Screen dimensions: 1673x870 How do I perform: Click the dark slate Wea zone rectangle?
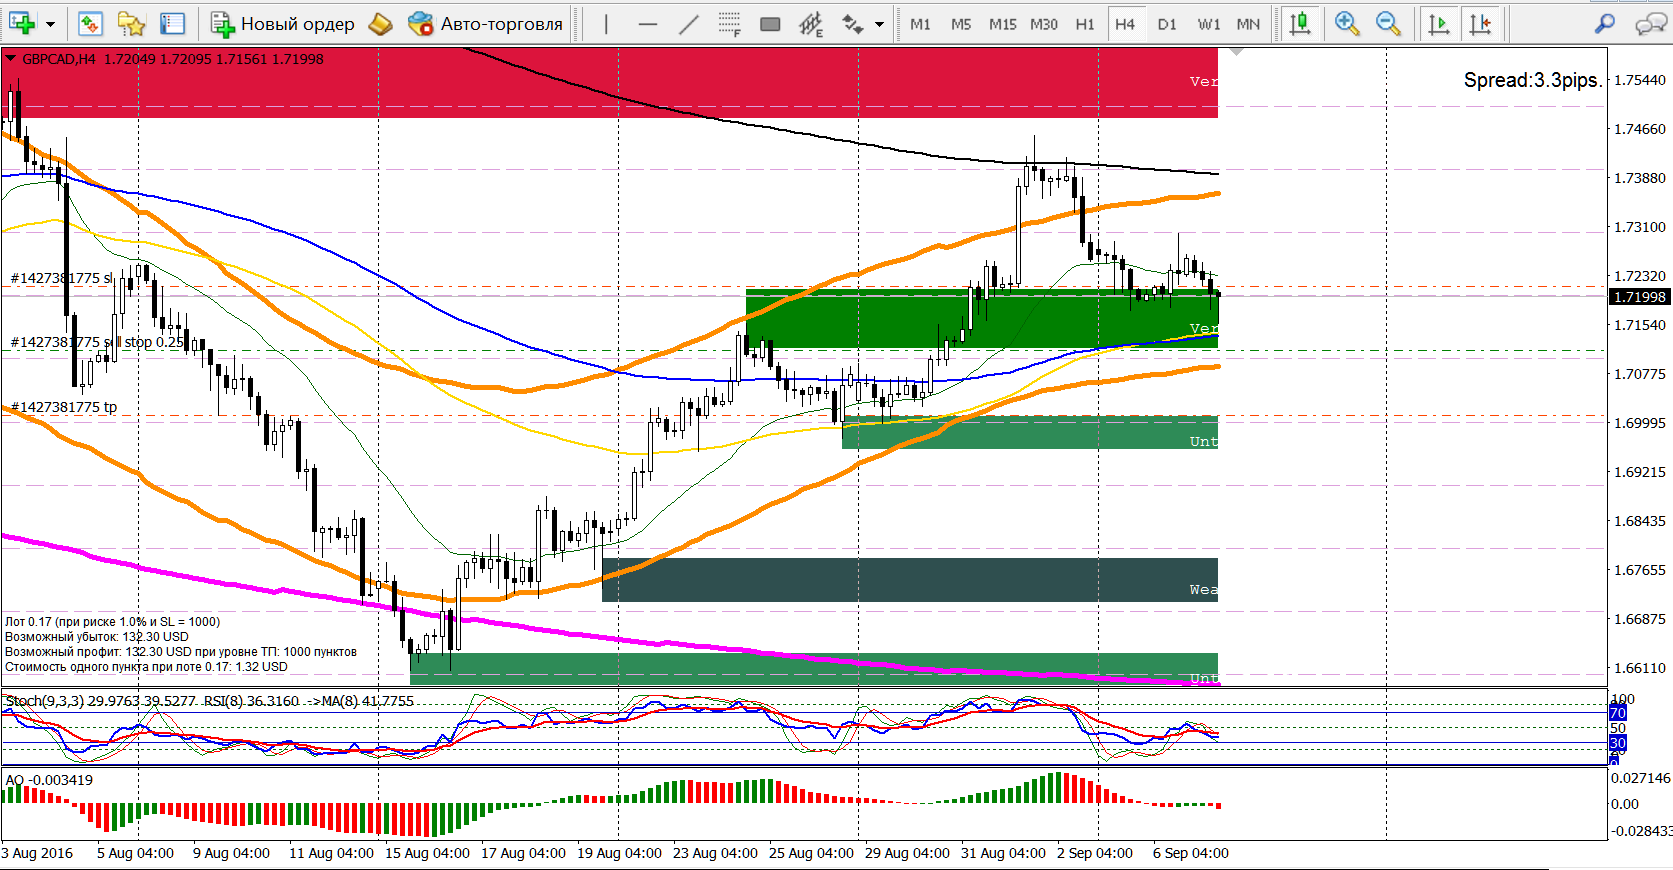pos(910,580)
